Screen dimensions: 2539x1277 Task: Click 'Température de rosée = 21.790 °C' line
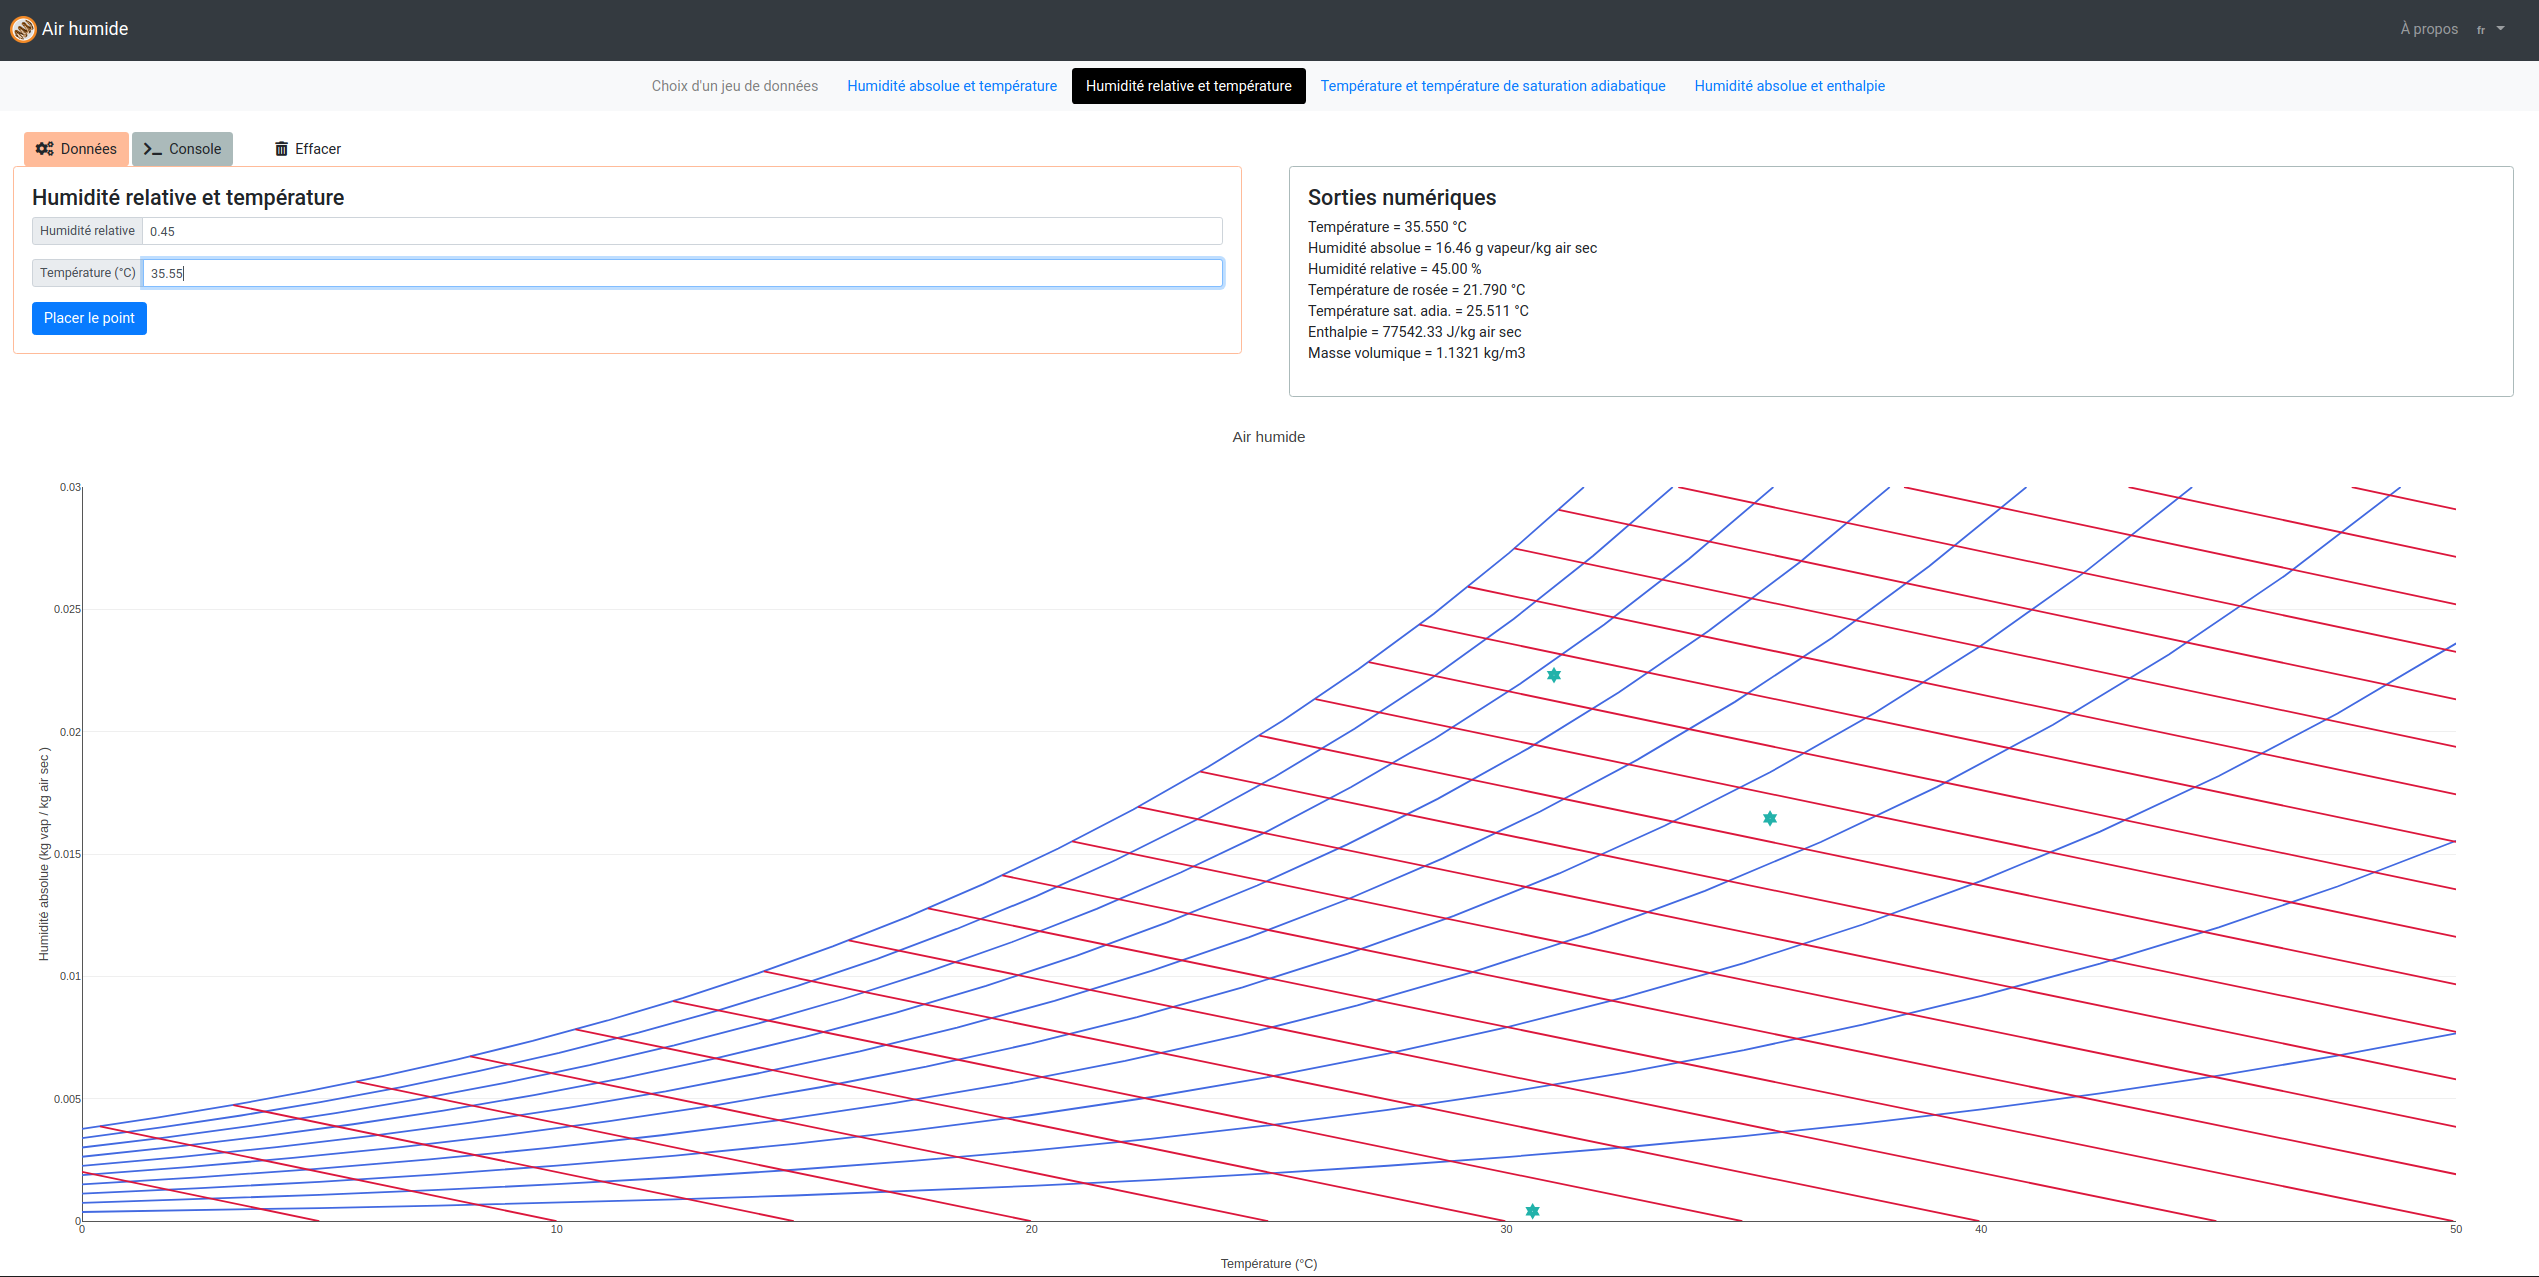(x=1417, y=290)
